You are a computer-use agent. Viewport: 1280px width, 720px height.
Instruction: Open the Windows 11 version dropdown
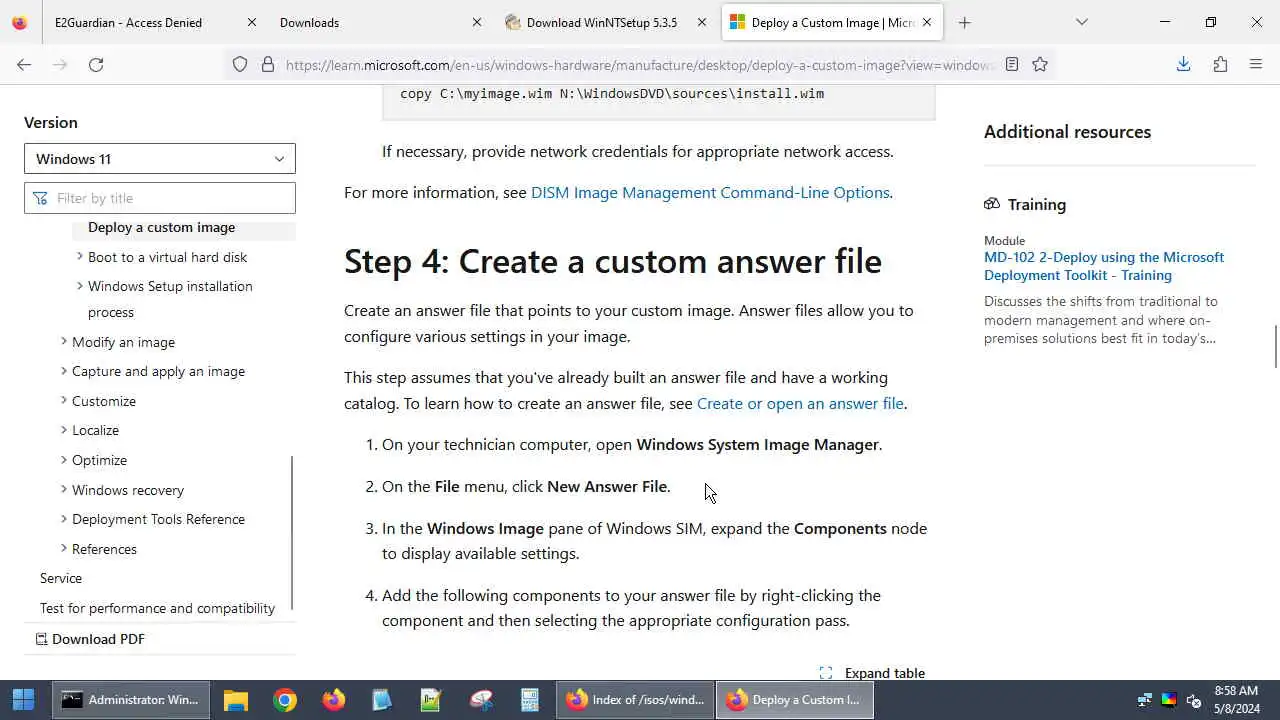160,159
